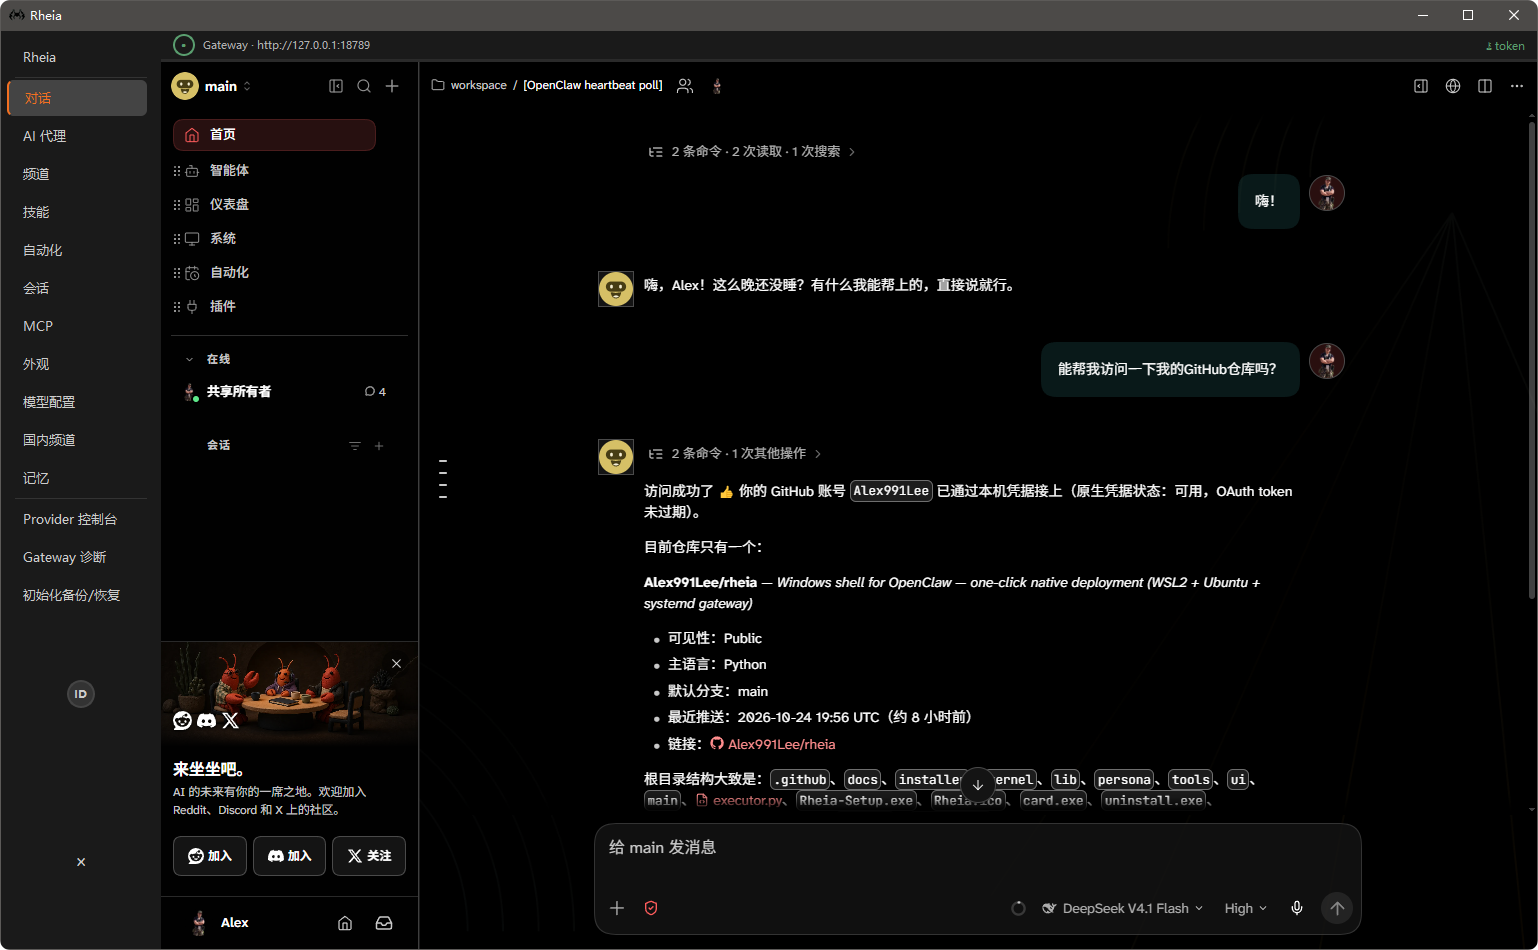Image resolution: width=1538 pixels, height=950 pixels.
Task: Expand "2 条命令 · 2 次读取 · 1 次搜索" summary
Action: pos(751,152)
